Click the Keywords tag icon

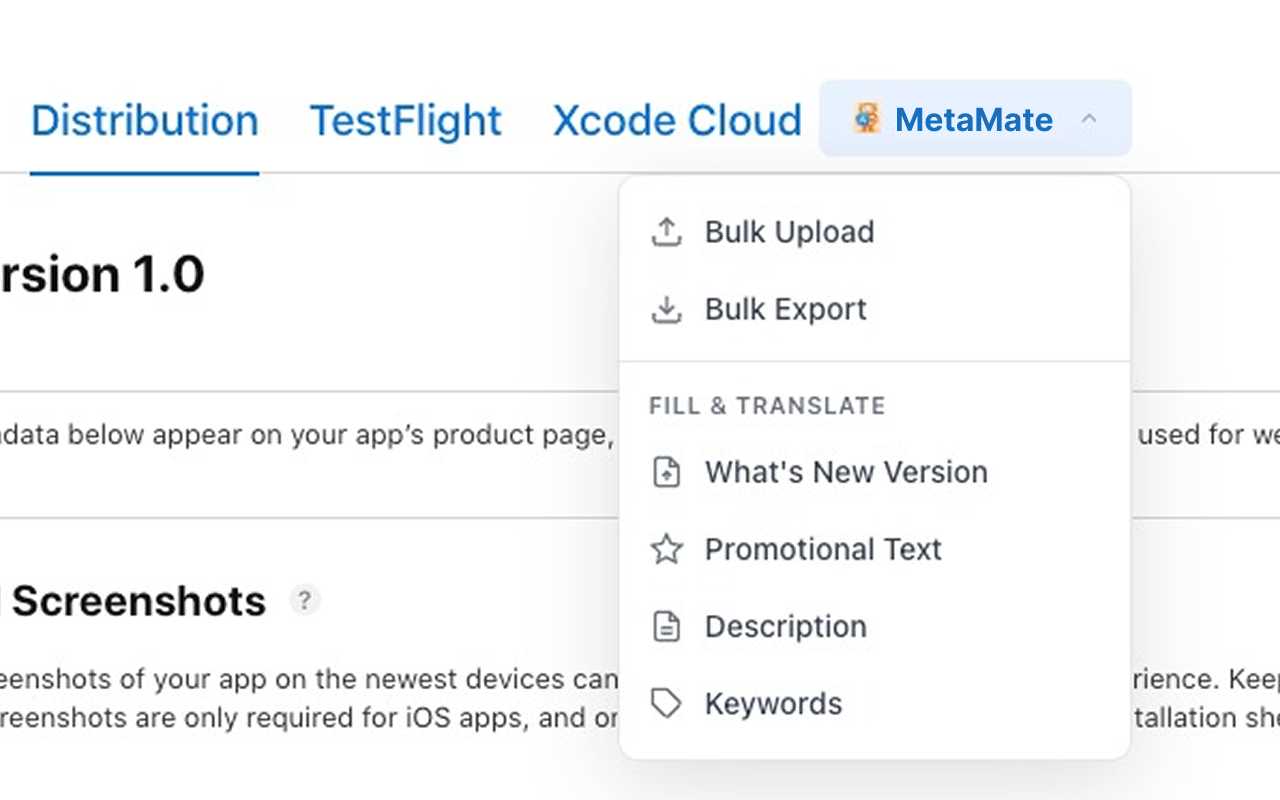(666, 704)
